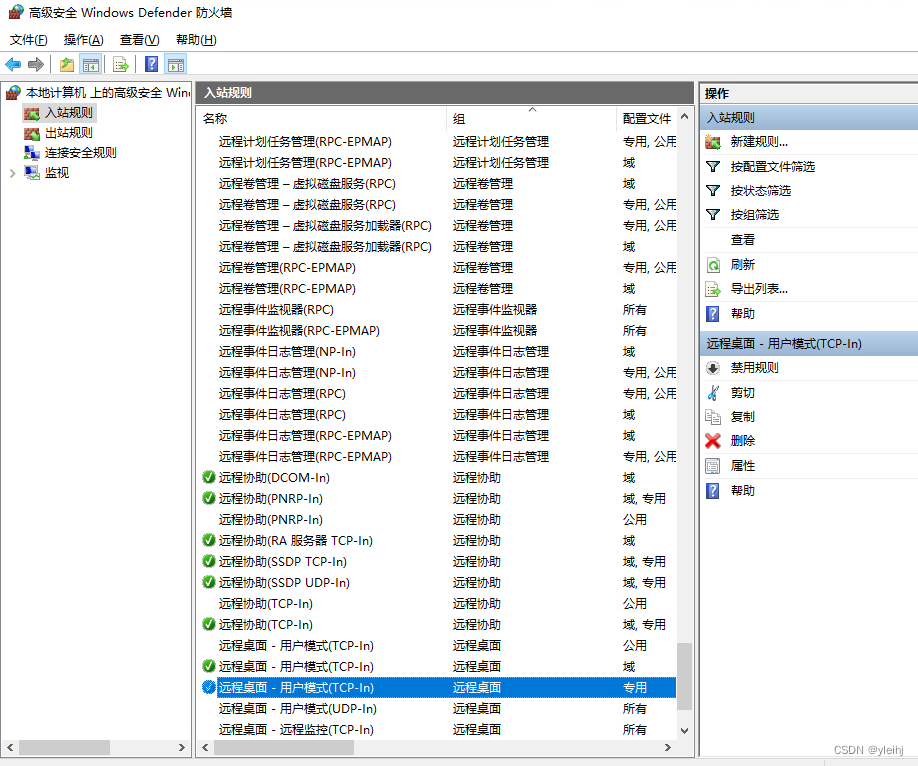Open the 操作(A) menu
This screenshot has height=766, width=918.
[x=83, y=40]
